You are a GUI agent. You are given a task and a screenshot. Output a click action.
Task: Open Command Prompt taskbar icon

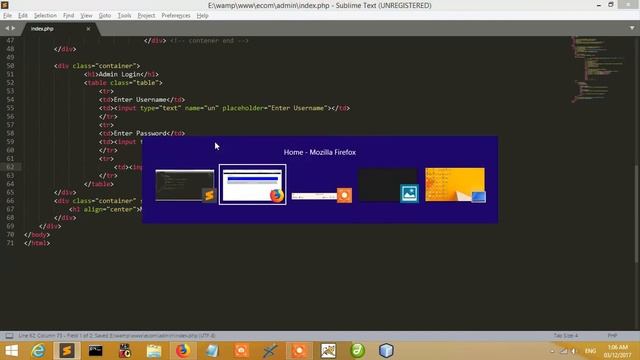tap(96, 351)
